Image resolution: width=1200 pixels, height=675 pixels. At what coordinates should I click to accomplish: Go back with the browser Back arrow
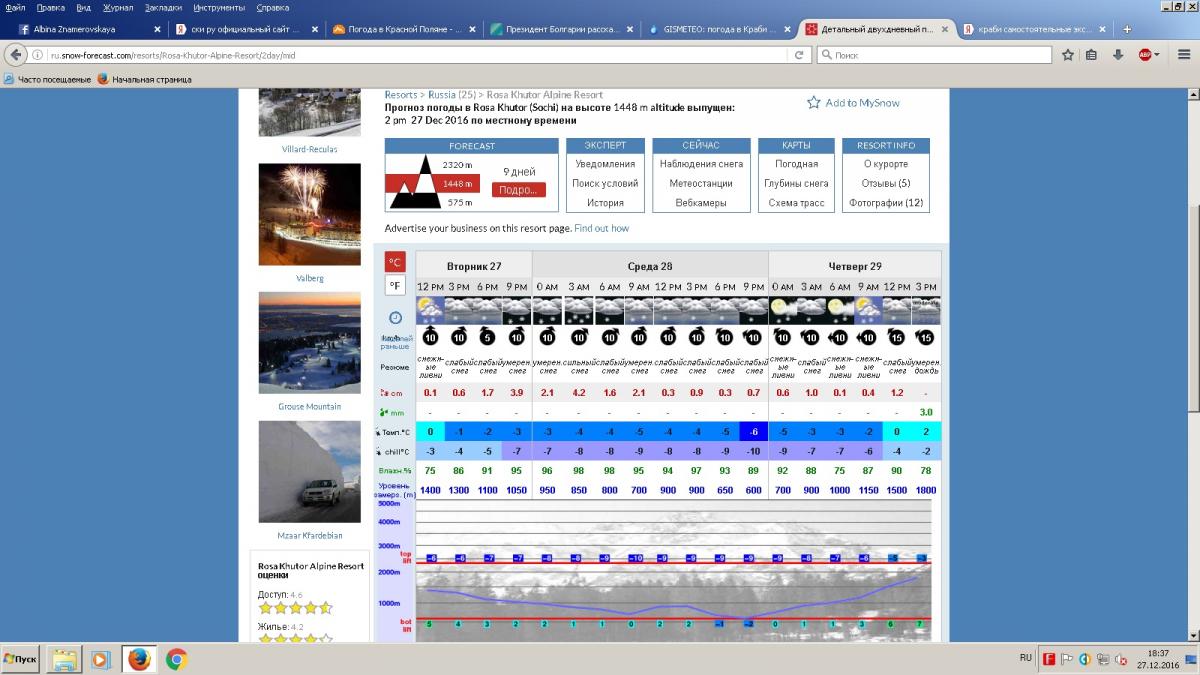pyautogui.click(x=16, y=55)
